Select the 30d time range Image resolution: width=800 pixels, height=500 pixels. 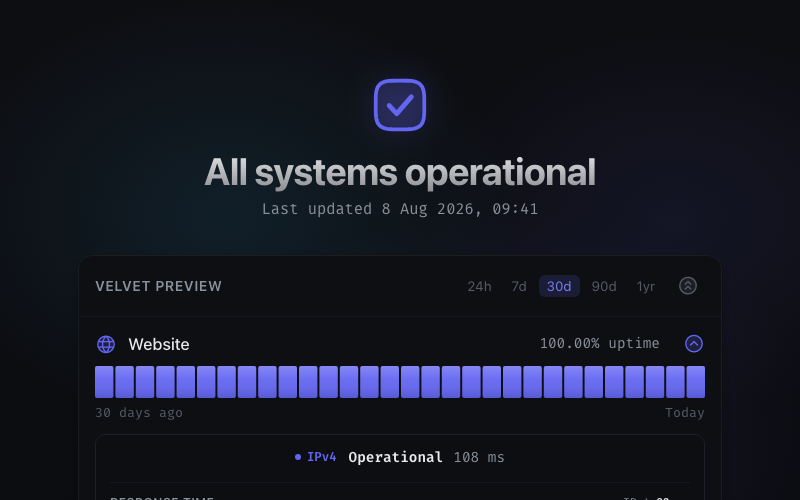pos(559,286)
